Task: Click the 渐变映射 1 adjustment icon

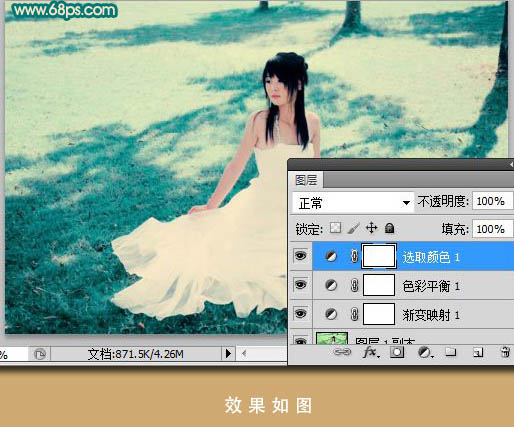Action: tap(331, 314)
